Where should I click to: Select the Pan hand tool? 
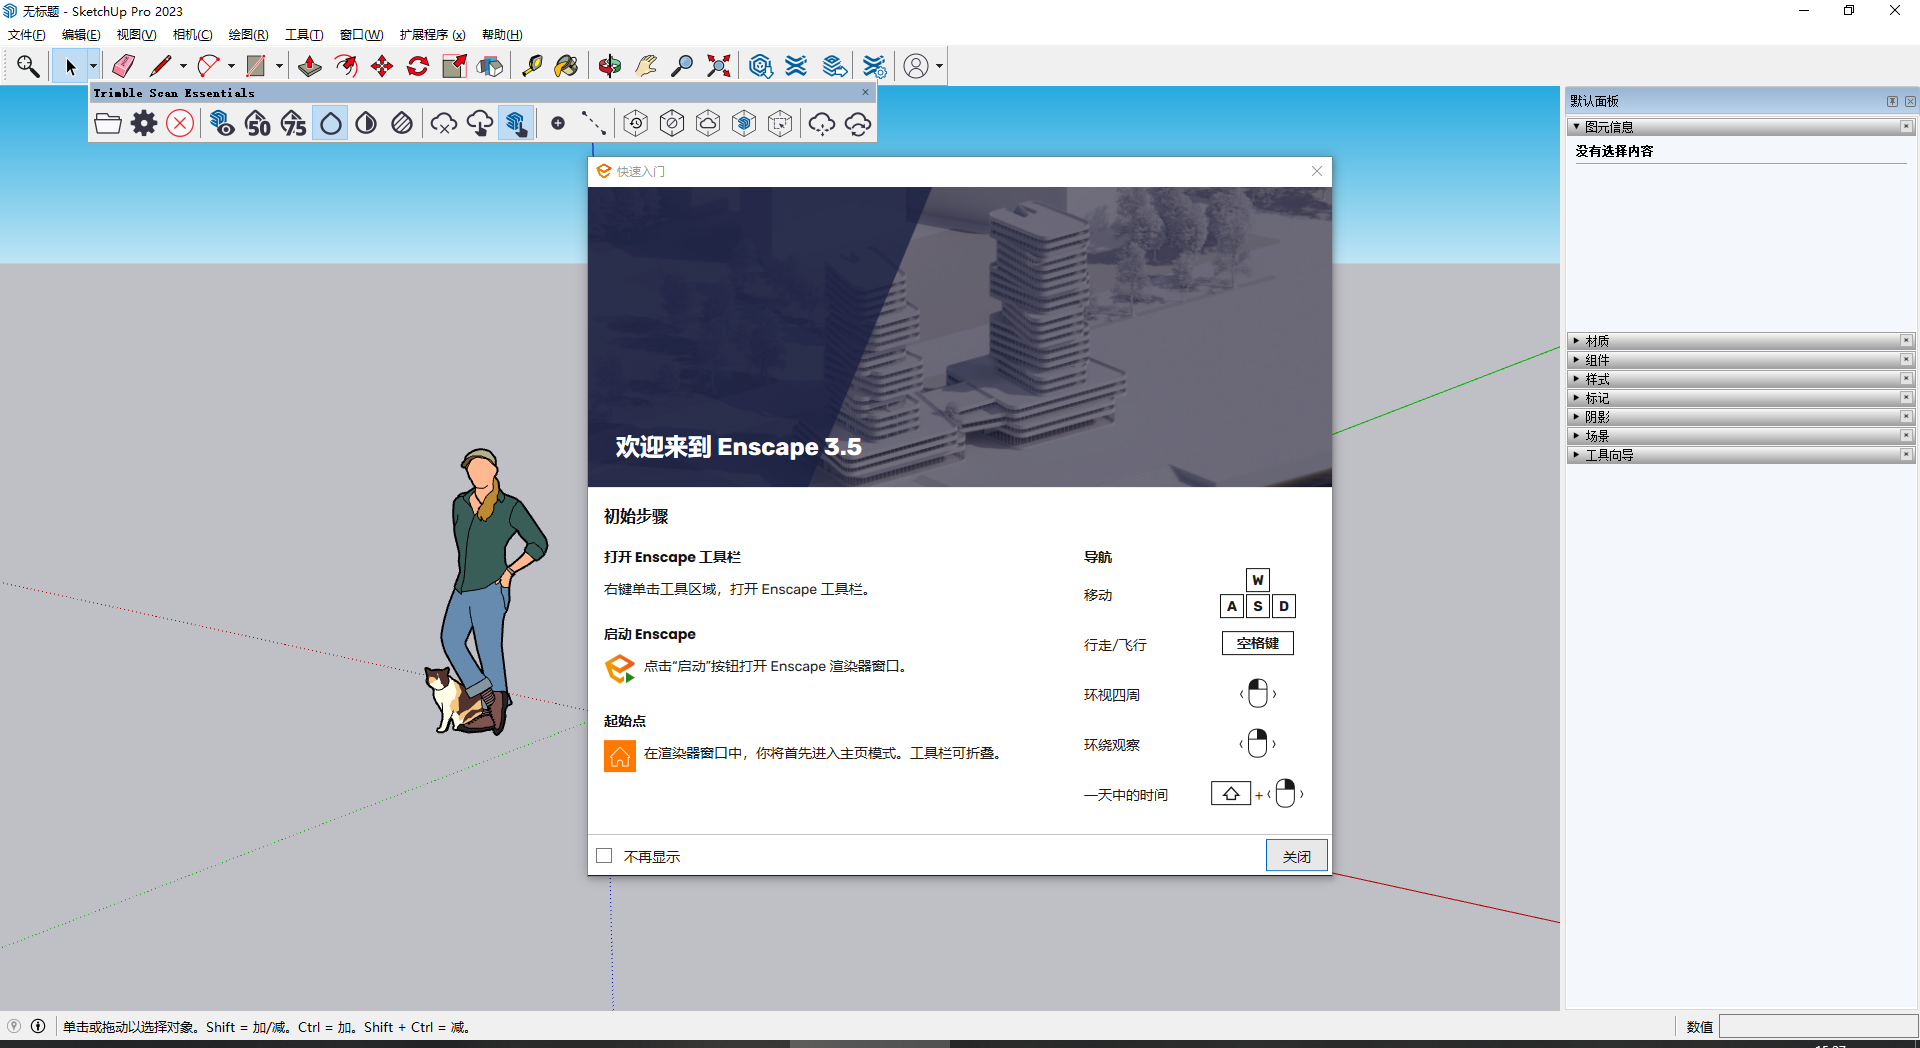pyautogui.click(x=646, y=66)
